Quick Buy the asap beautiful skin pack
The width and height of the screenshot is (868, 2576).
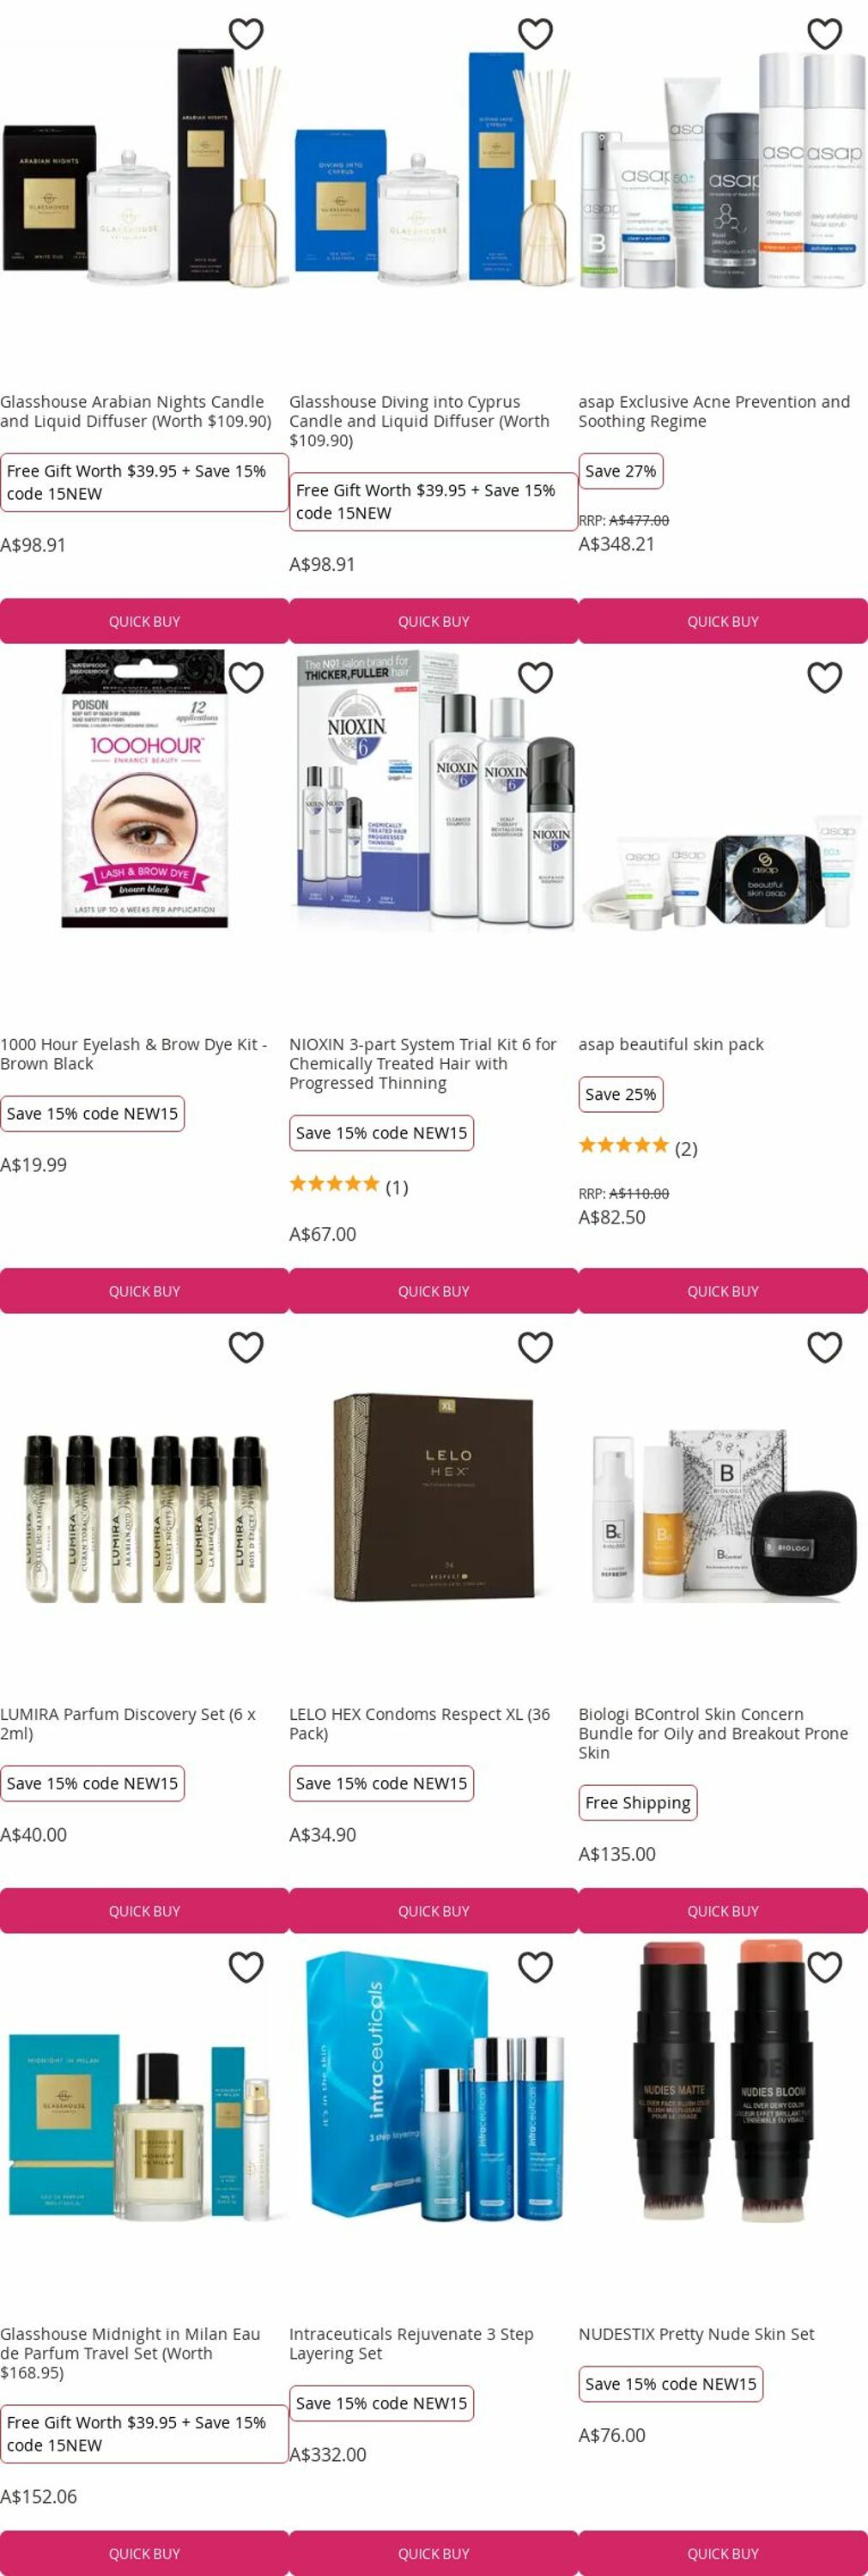pyautogui.click(x=723, y=1291)
